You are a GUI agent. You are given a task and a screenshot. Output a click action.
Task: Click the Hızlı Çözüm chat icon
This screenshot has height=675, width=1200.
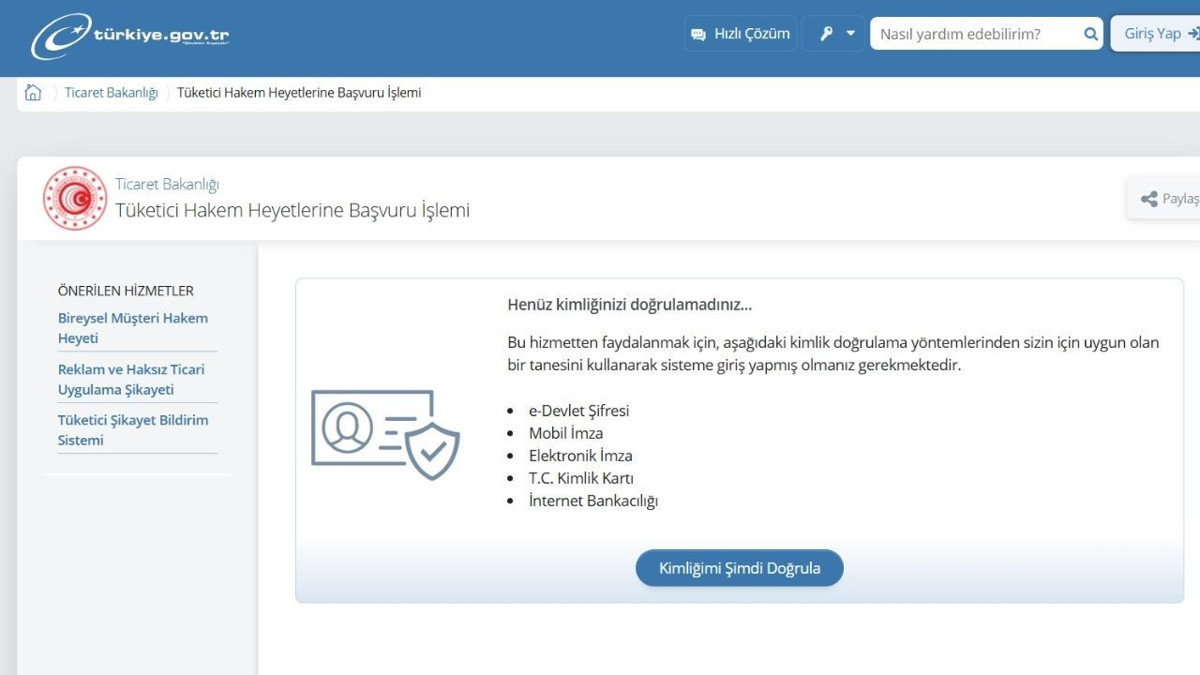coord(698,34)
